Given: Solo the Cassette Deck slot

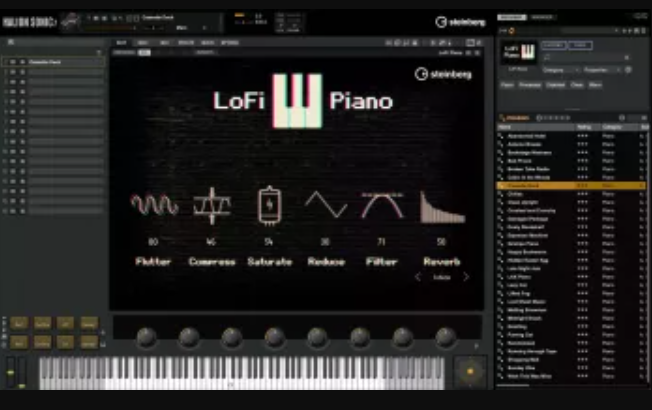Looking at the screenshot, I should point(22,62).
